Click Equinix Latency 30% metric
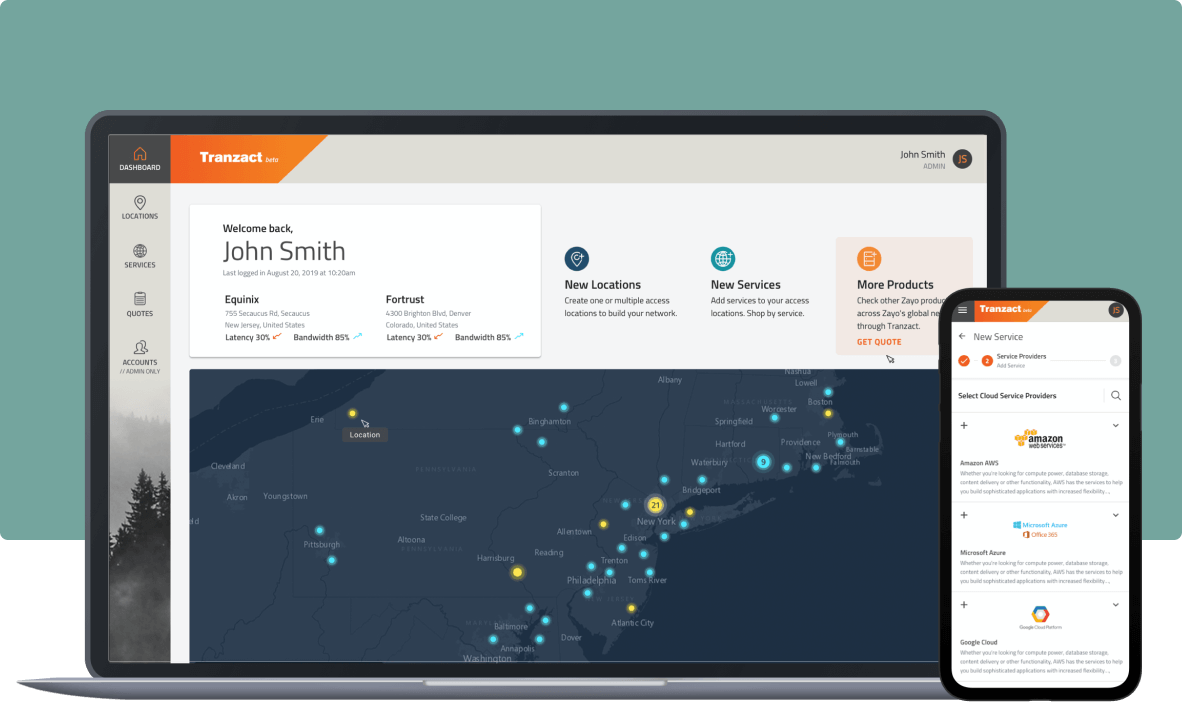Viewport: 1182px width, 702px height. pyautogui.click(x=253, y=337)
